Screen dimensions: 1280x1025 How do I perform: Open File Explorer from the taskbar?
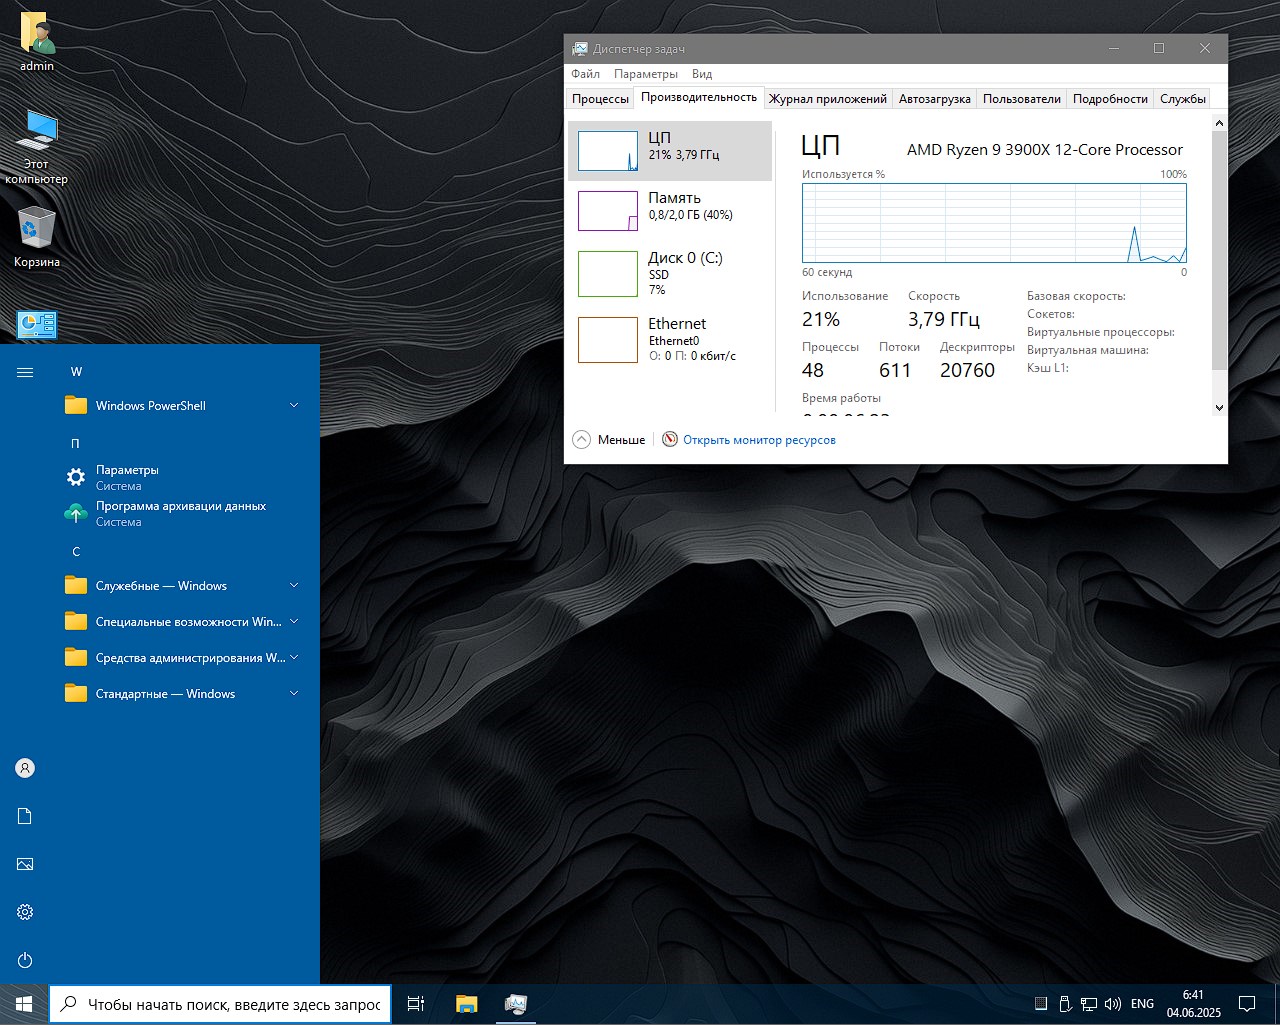pyautogui.click(x=466, y=1004)
